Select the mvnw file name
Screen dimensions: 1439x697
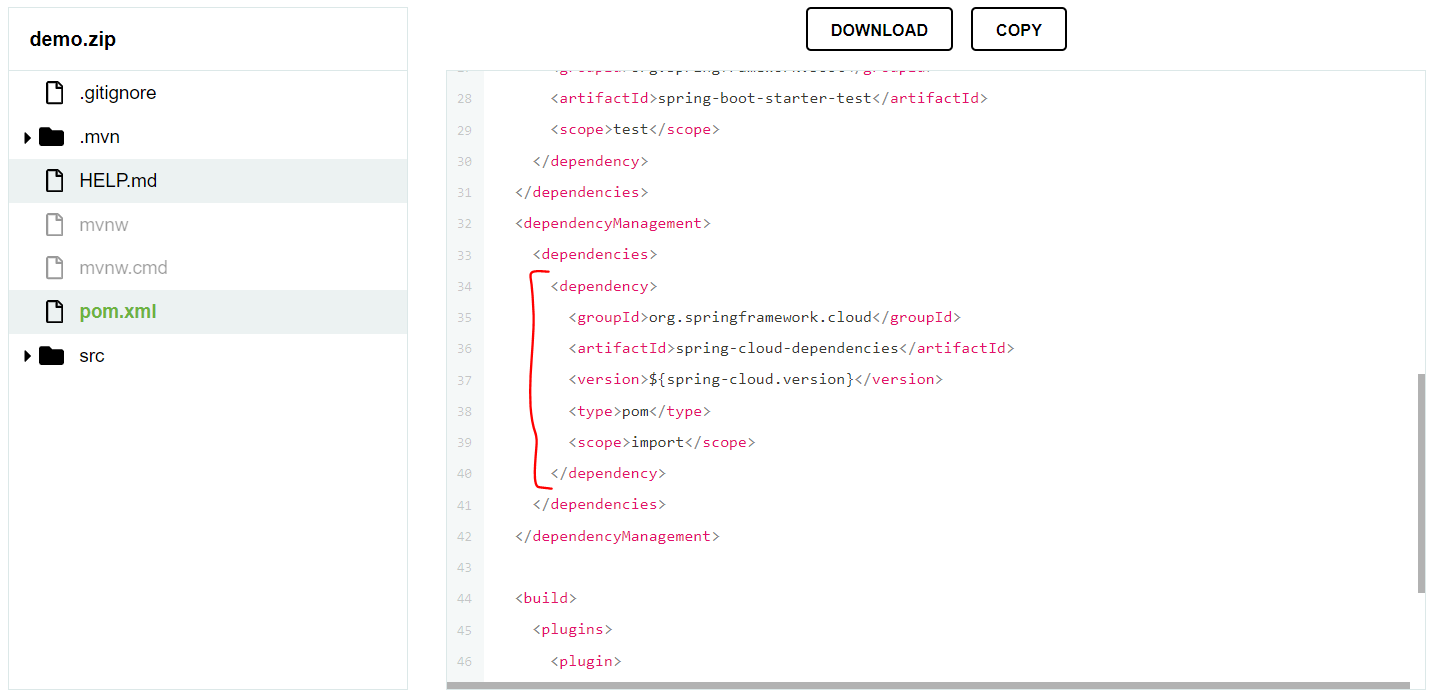point(104,224)
